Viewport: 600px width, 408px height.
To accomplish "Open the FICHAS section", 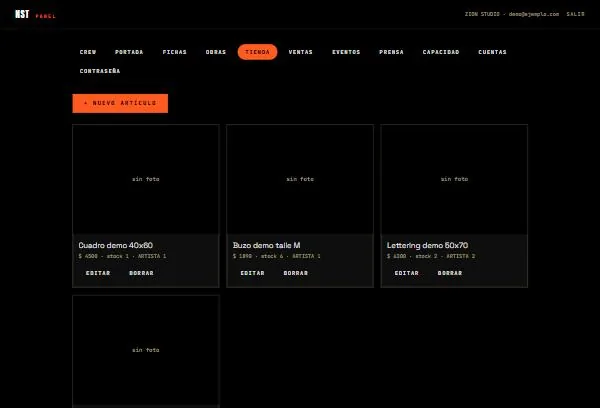I will (174, 52).
